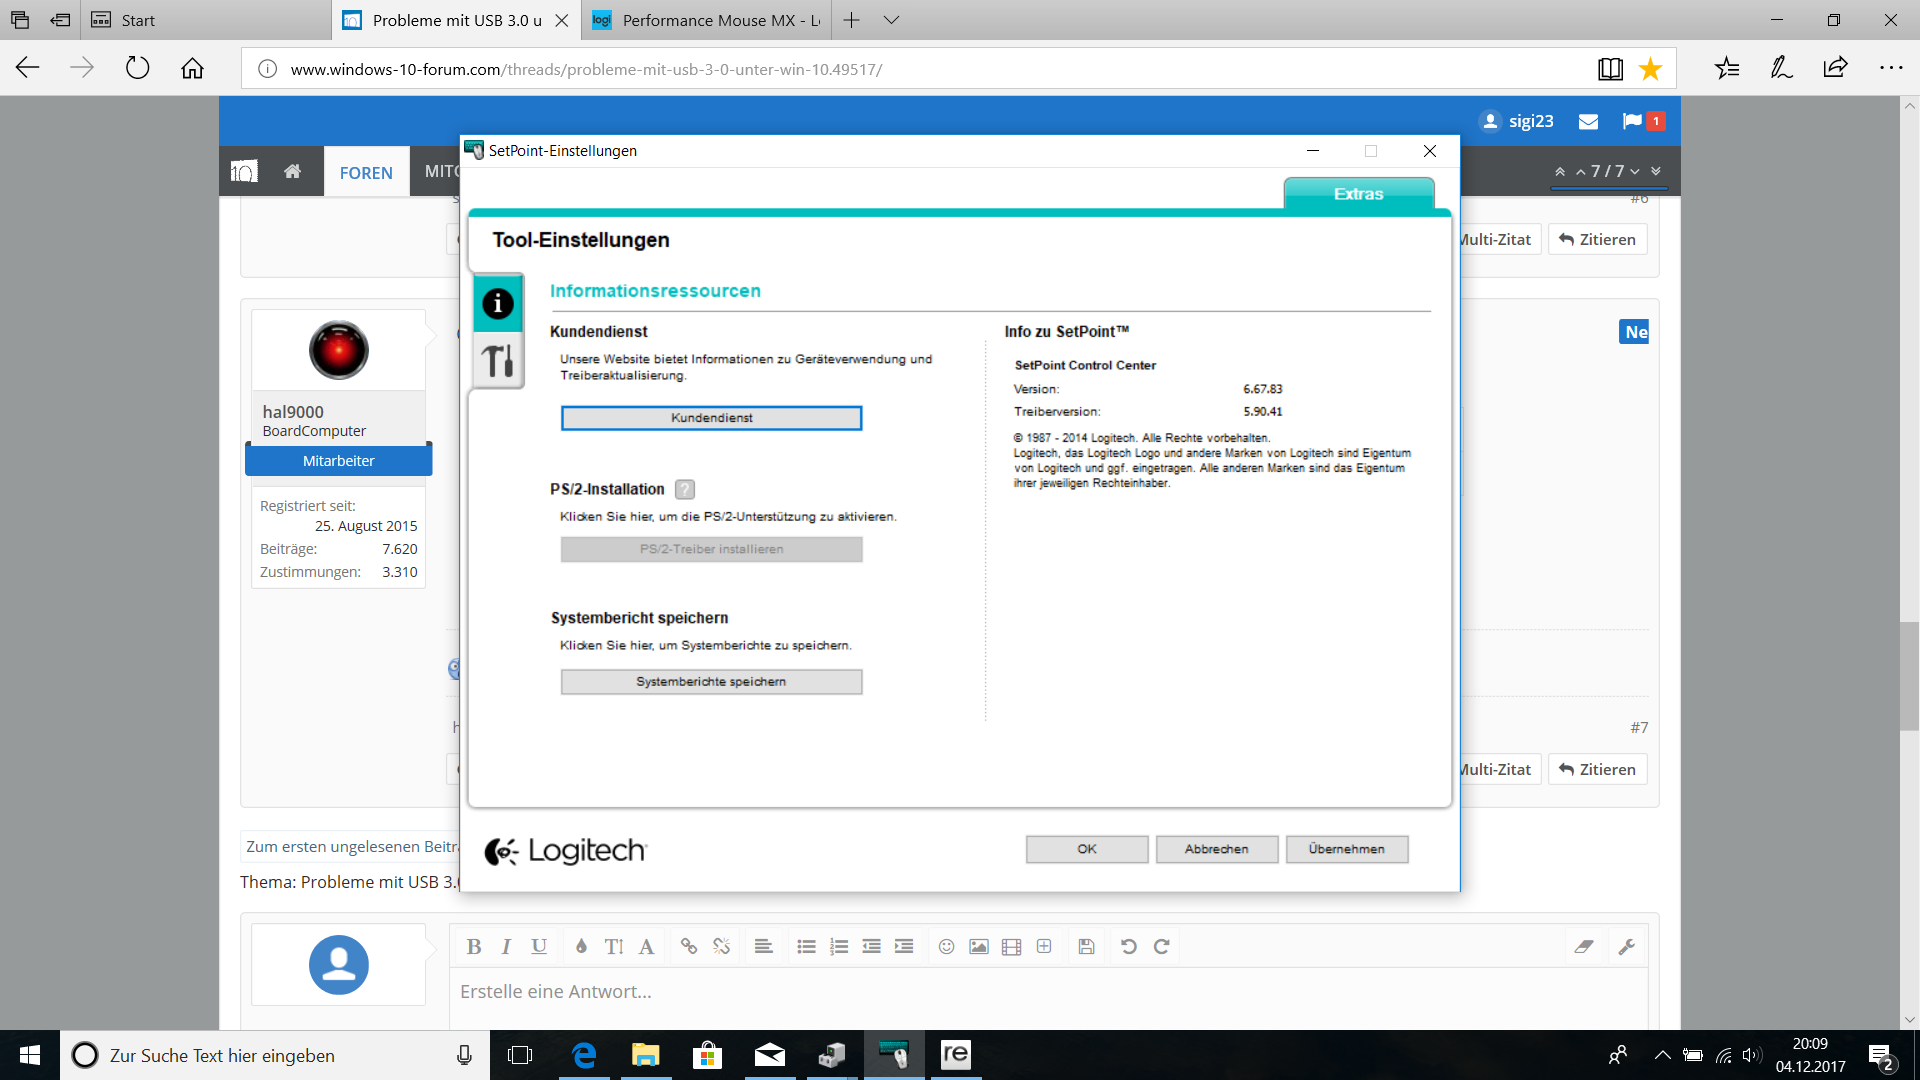Decrease indent in reply editor
Viewport: 1920px width, 1080px height.
(x=871, y=946)
